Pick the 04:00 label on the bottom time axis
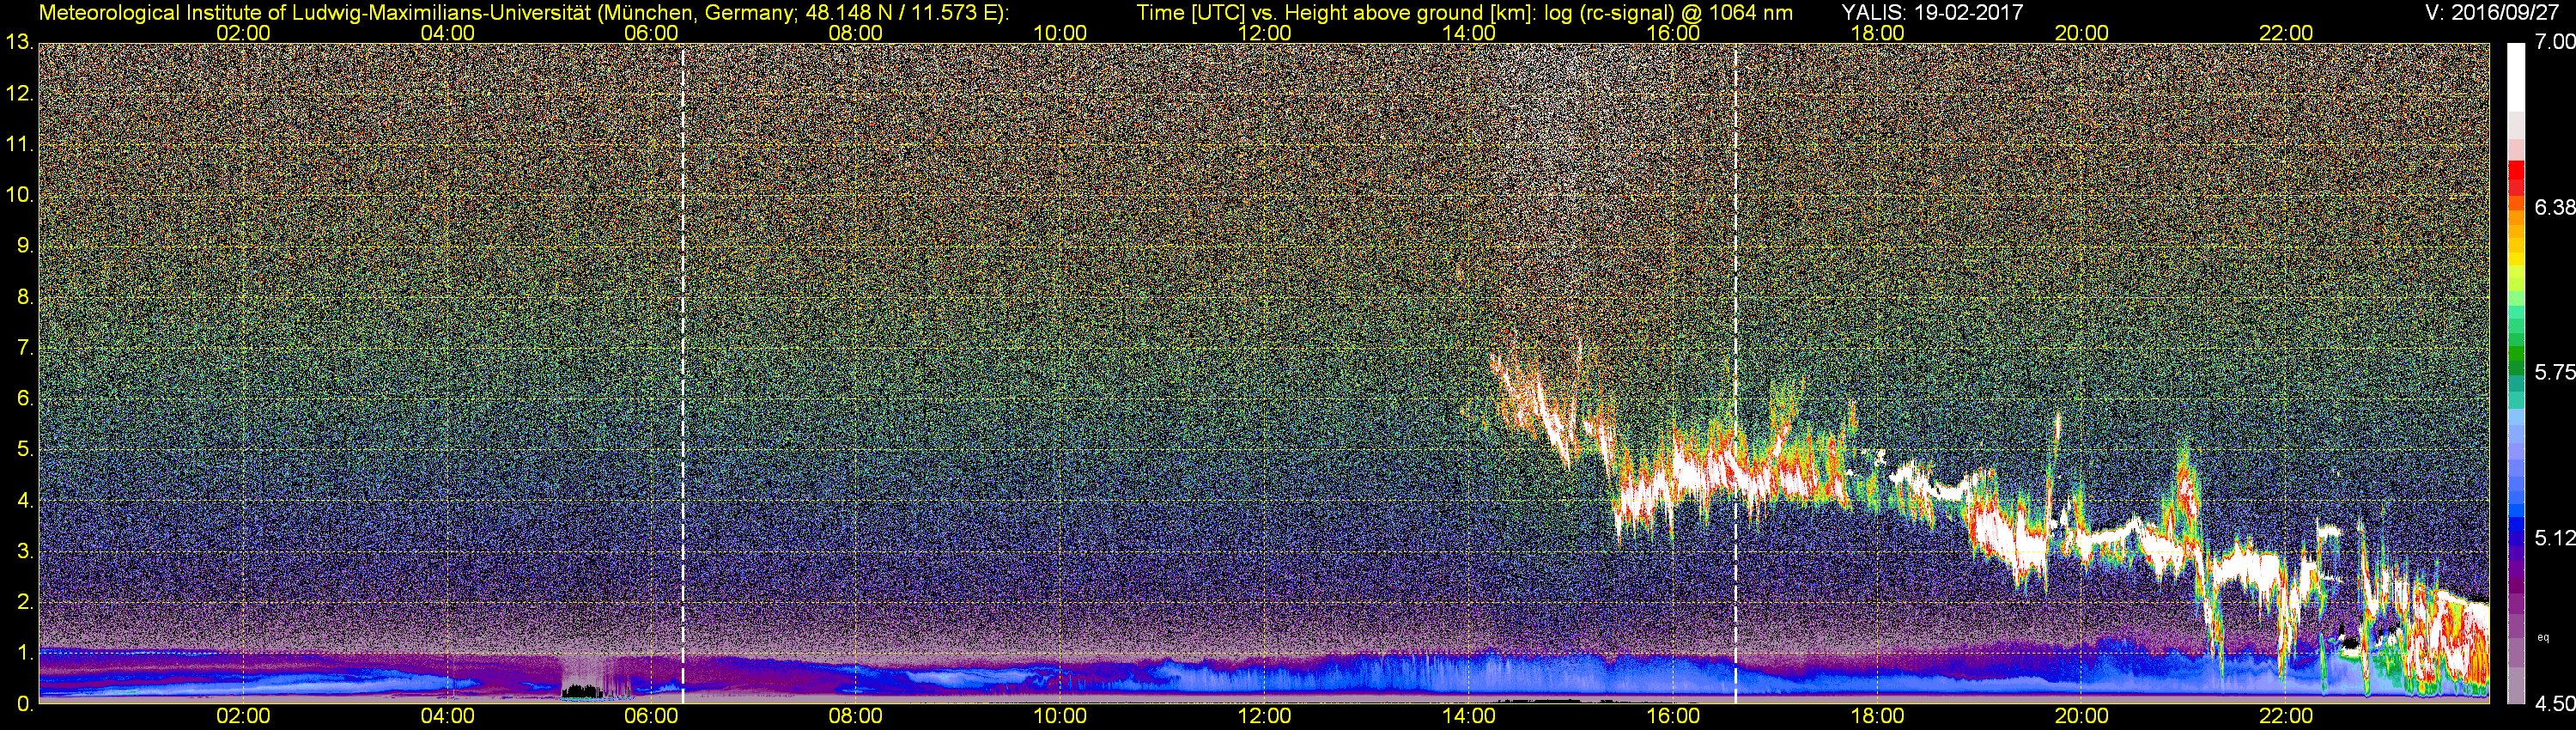 447,717
